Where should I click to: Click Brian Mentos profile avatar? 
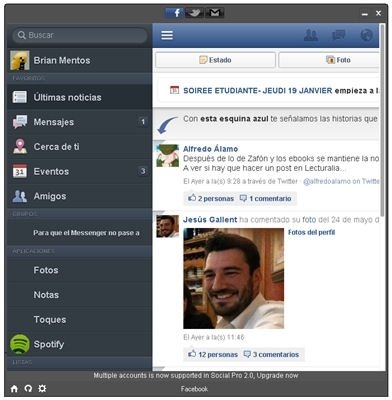(x=20, y=60)
